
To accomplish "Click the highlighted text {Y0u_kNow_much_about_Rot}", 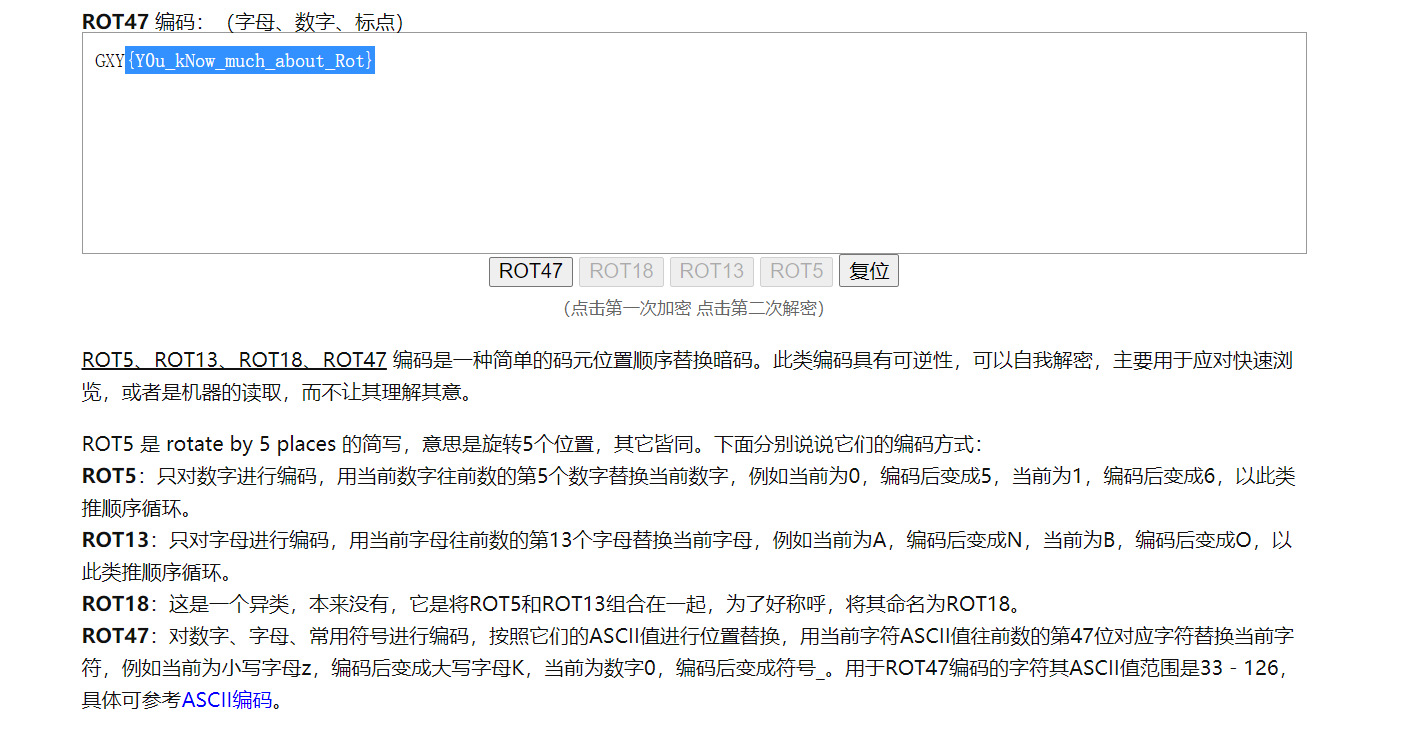I will point(250,61).
